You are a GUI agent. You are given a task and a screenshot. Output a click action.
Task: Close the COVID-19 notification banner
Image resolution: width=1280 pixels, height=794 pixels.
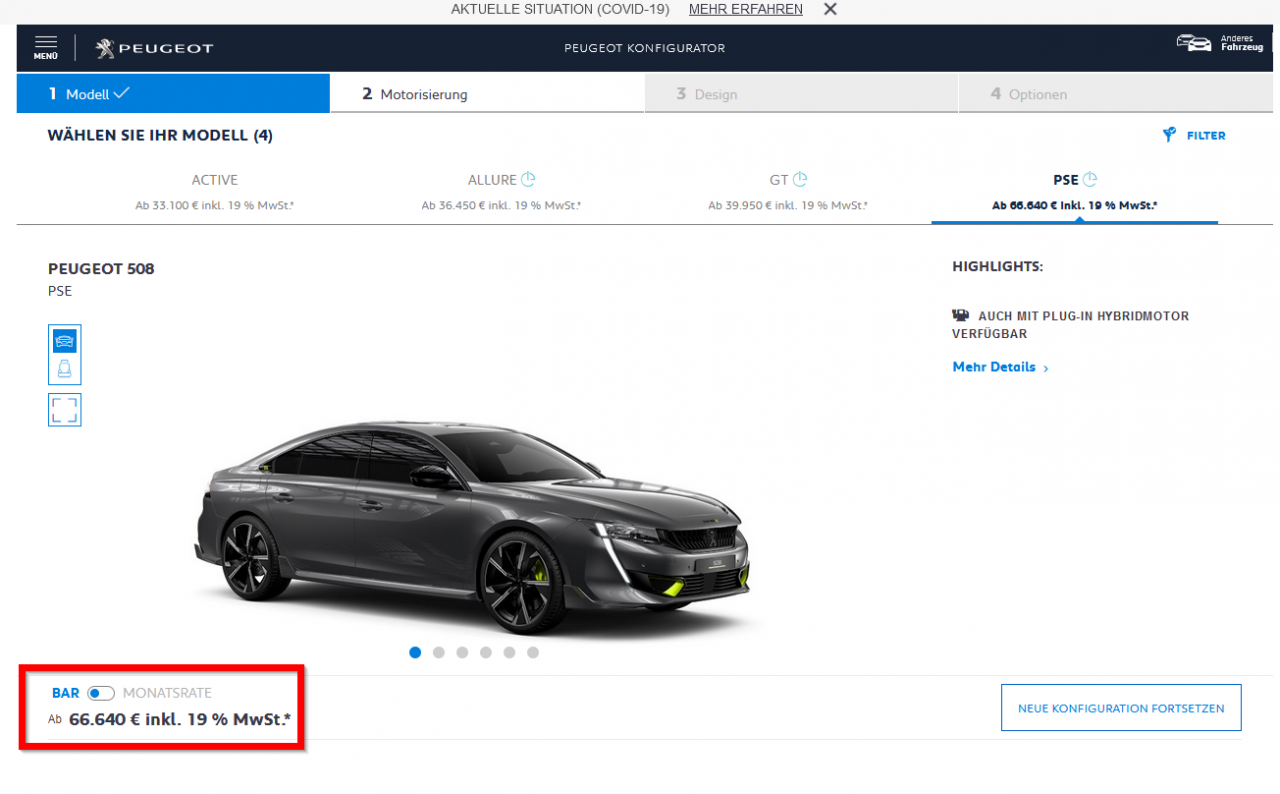pyautogui.click(x=830, y=10)
